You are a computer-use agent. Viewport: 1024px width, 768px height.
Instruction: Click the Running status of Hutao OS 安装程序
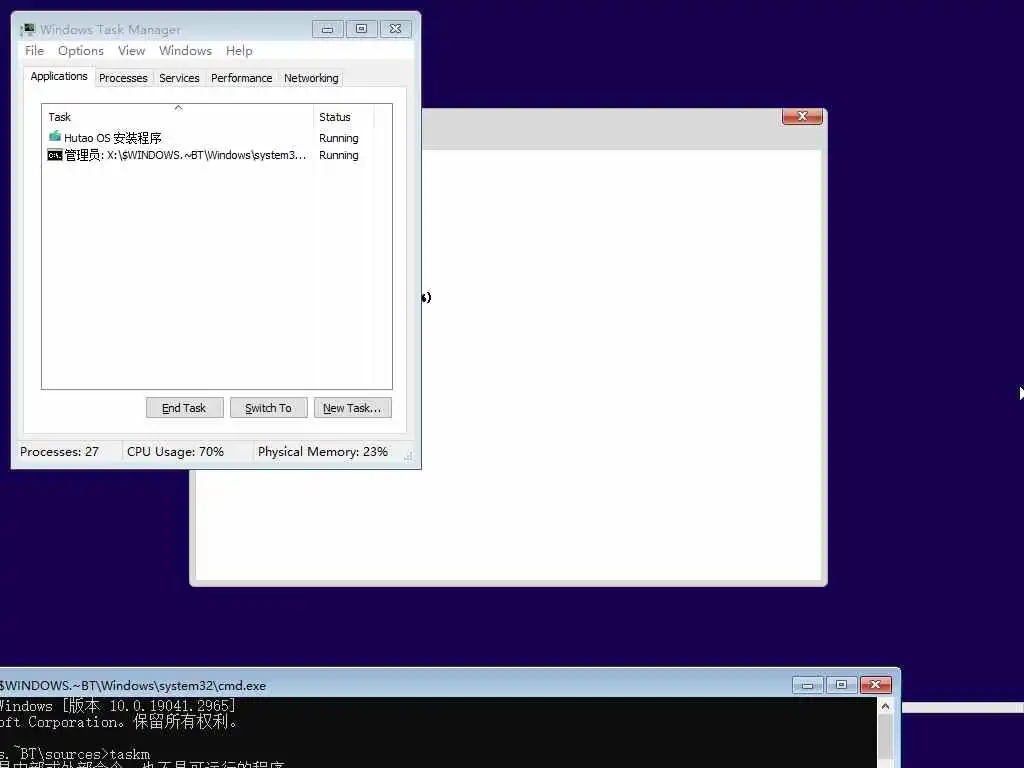[338, 138]
